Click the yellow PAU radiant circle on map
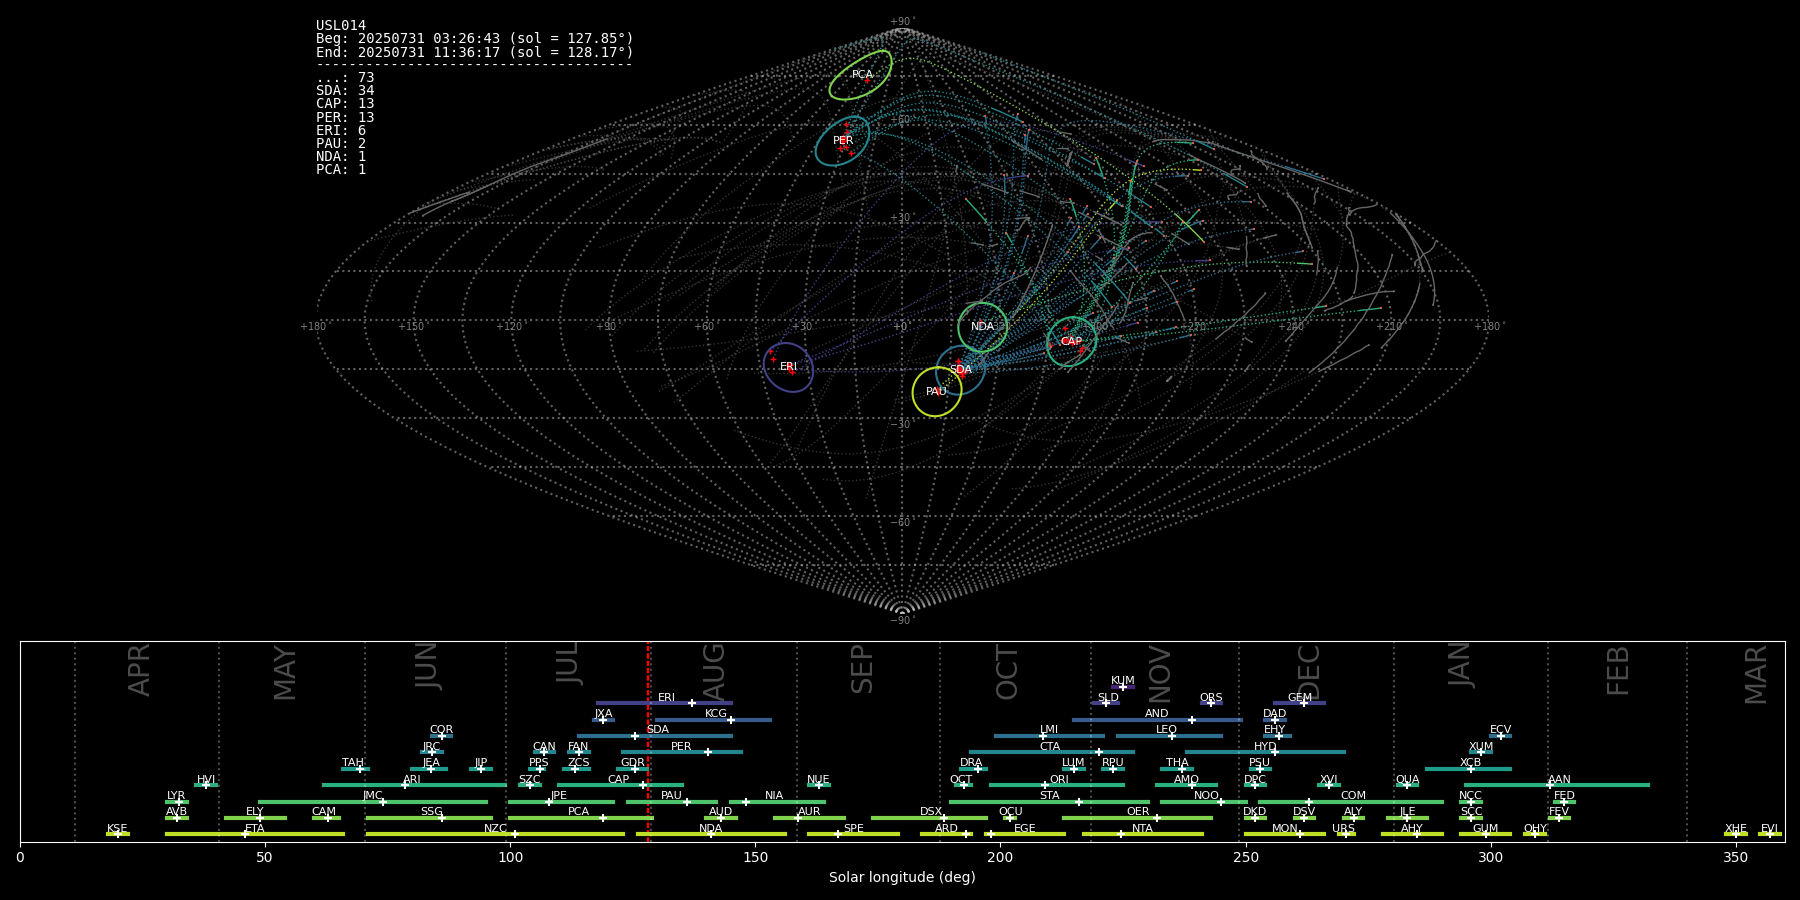Image resolution: width=1800 pixels, height=900 pixels. 937,392
